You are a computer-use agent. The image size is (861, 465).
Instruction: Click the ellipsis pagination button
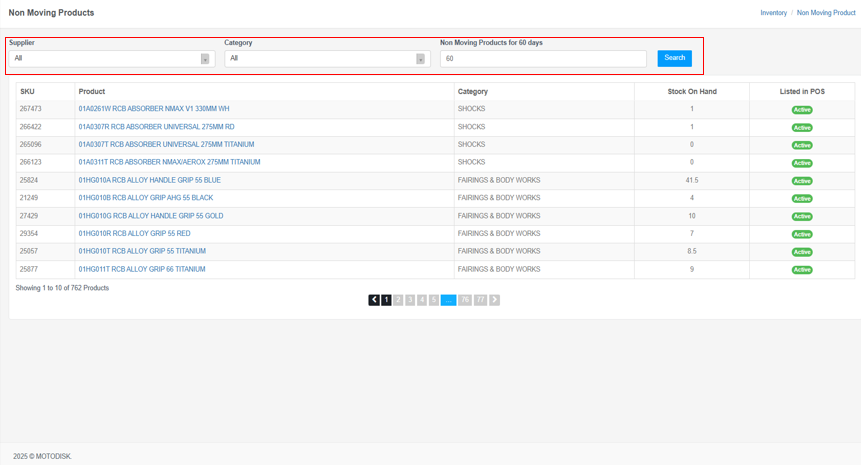pyautogui.click(x=448, y=300)
